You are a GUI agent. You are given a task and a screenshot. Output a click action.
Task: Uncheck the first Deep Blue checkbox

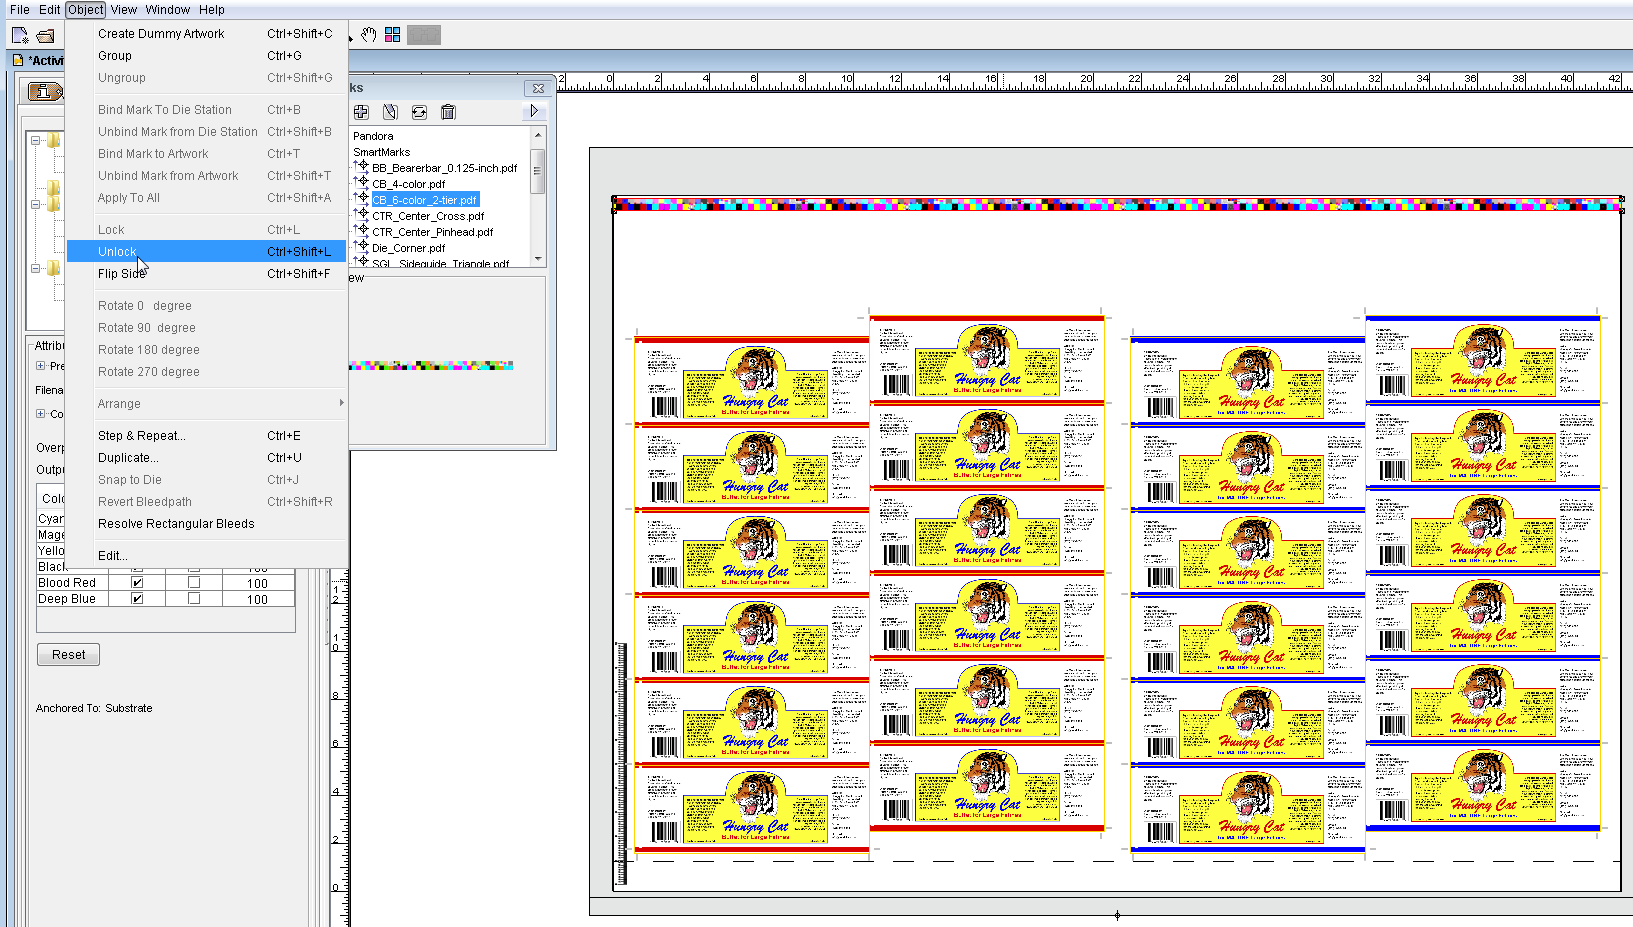click(137, 599)
